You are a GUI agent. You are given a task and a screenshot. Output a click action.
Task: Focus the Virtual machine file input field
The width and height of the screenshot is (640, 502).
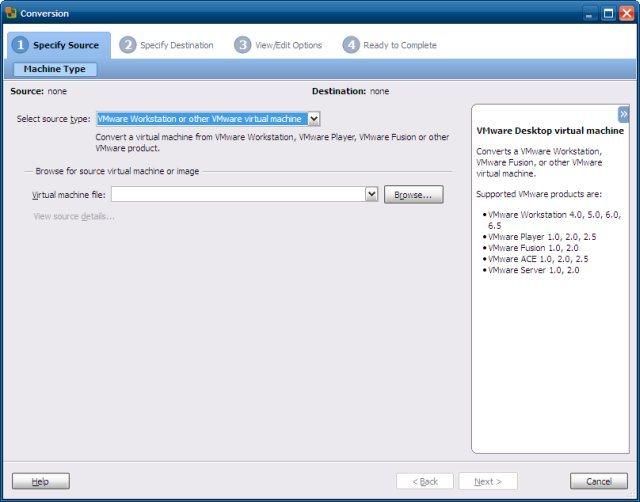pyautogui.click(x=238, y=194)
